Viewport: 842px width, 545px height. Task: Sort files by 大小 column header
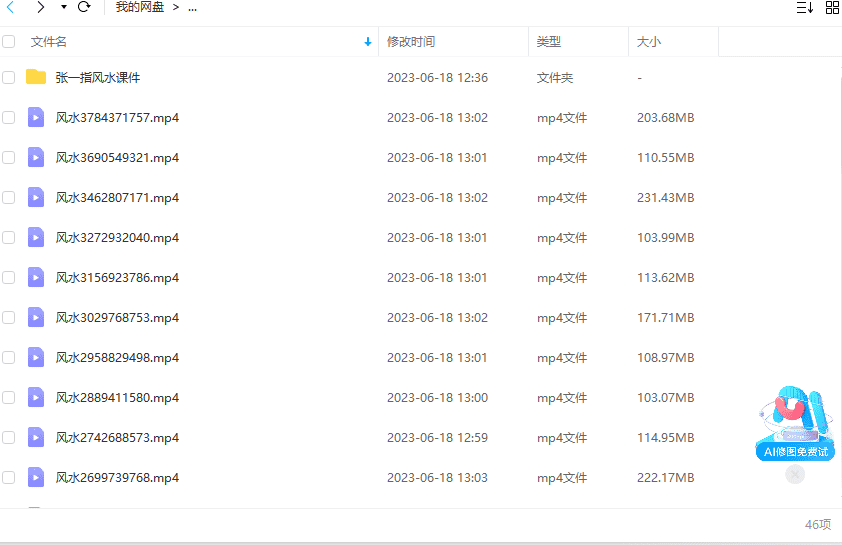point(649,42)
